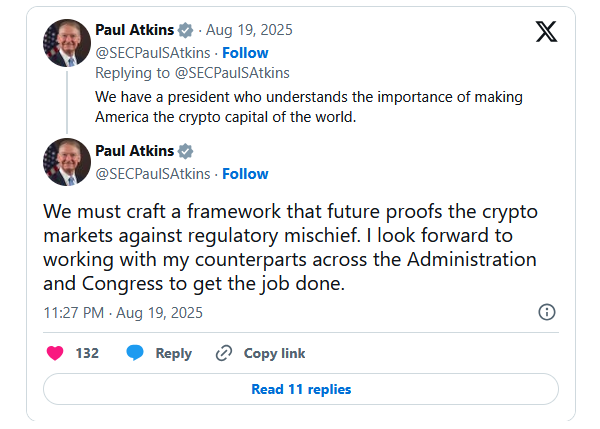This screenshot has height=429, width=600.
Task: Click the Copy link chain icon
Action: click(x=224, y=353)
